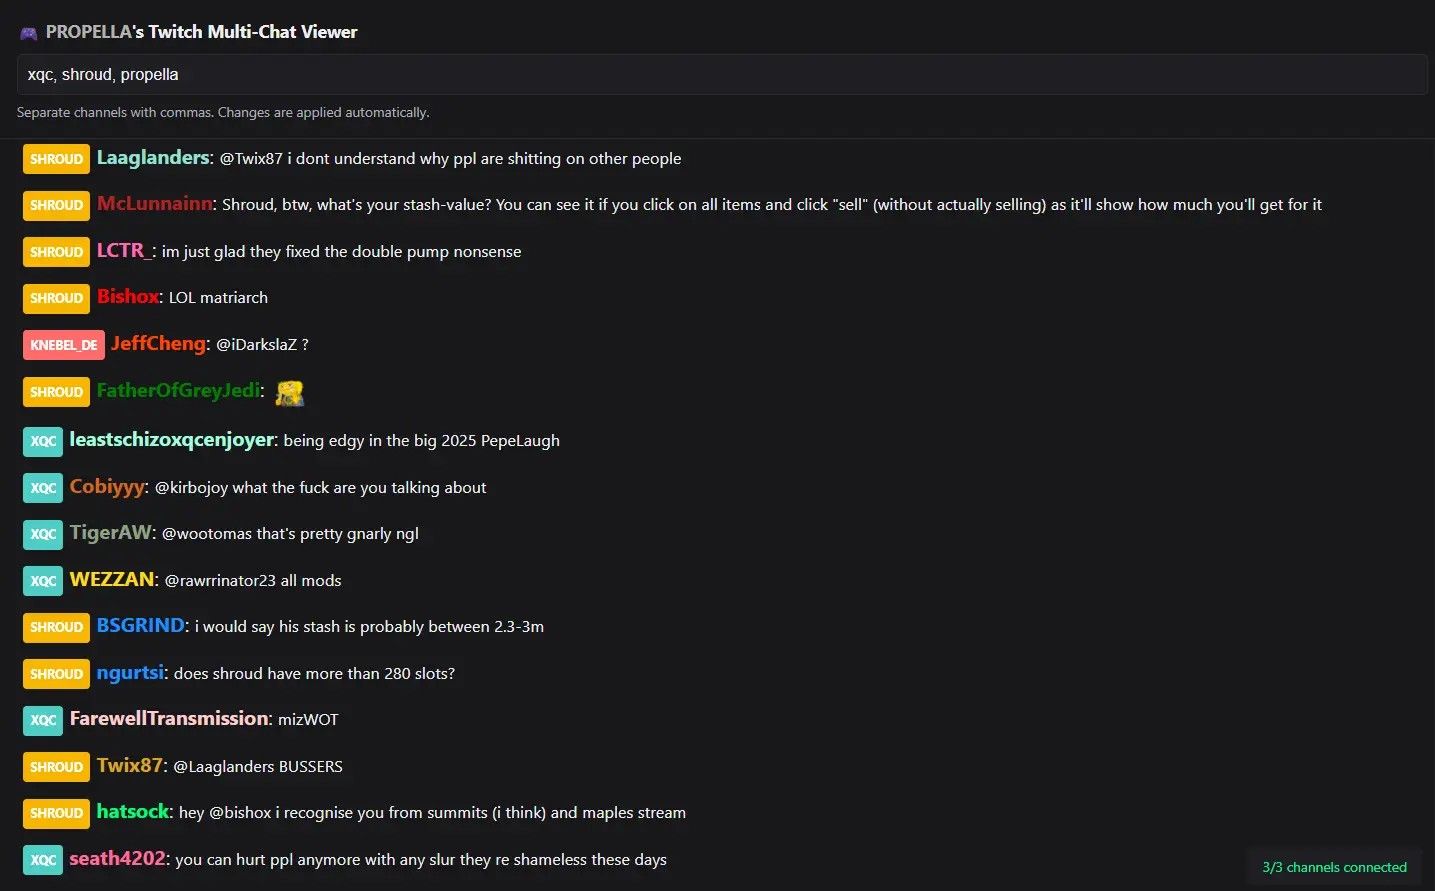The image size is (1435, 891).
Task: Click SHROUD badge beside Laaglanders
Action: pos(56,159)
